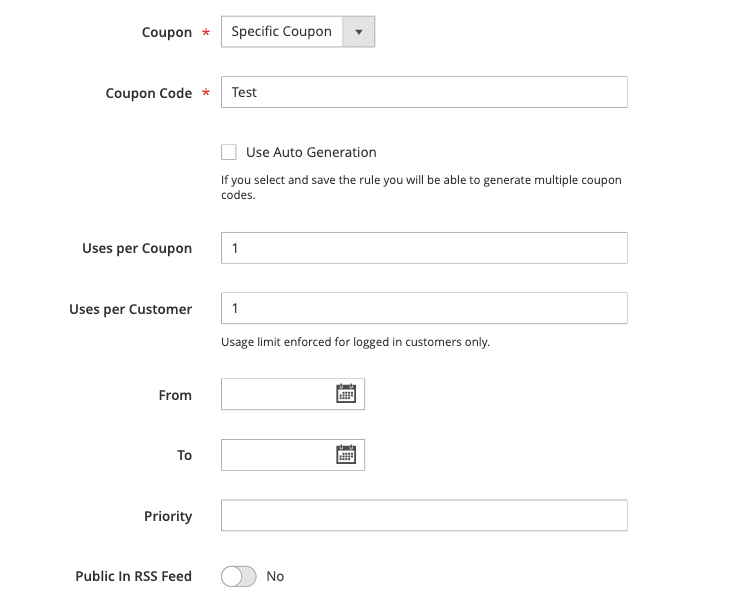
Task: Click the No text beside RSS toggle
Action: (x=275, y=576)
